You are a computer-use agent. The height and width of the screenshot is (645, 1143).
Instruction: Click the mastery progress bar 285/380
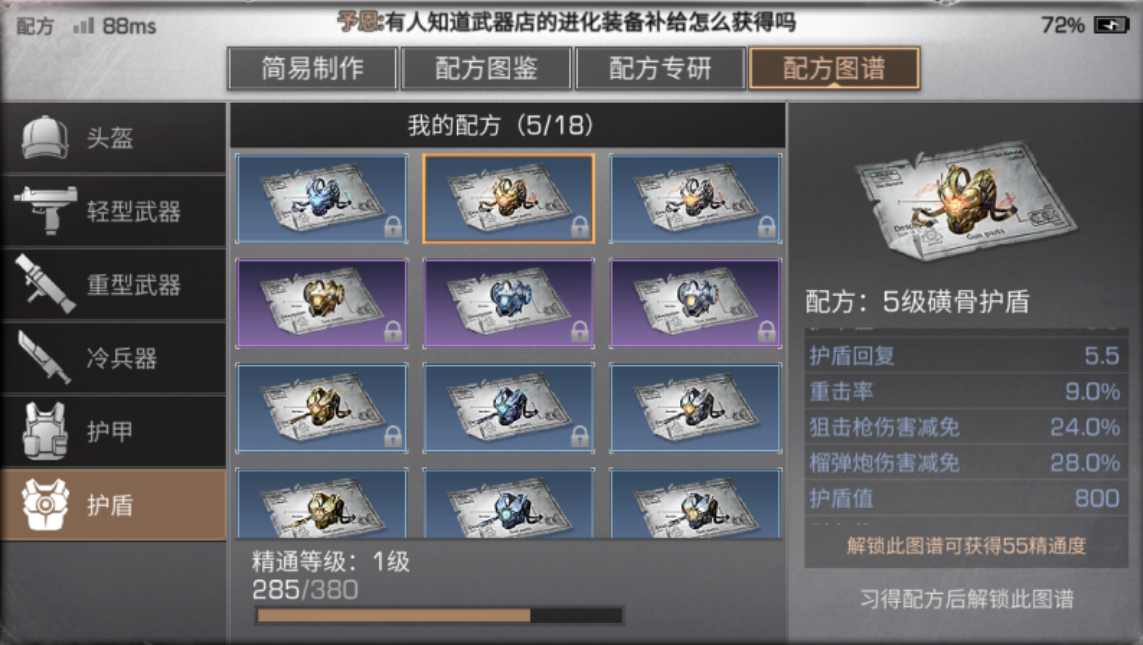click(x=440, y=616)
